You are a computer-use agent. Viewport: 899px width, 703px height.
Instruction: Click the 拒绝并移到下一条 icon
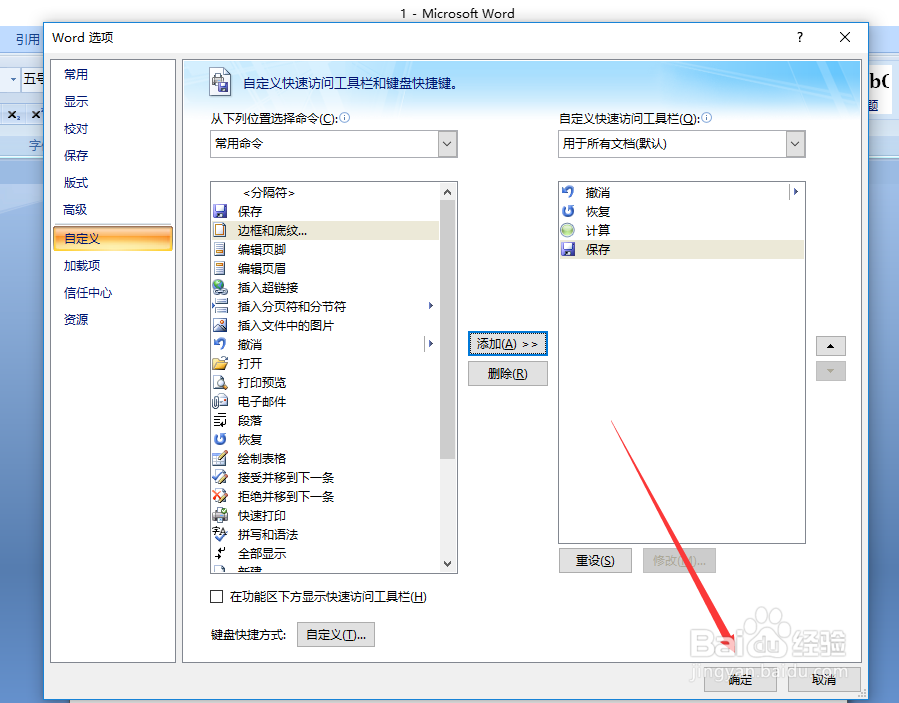pyautogui.click(x=220, y=496)
